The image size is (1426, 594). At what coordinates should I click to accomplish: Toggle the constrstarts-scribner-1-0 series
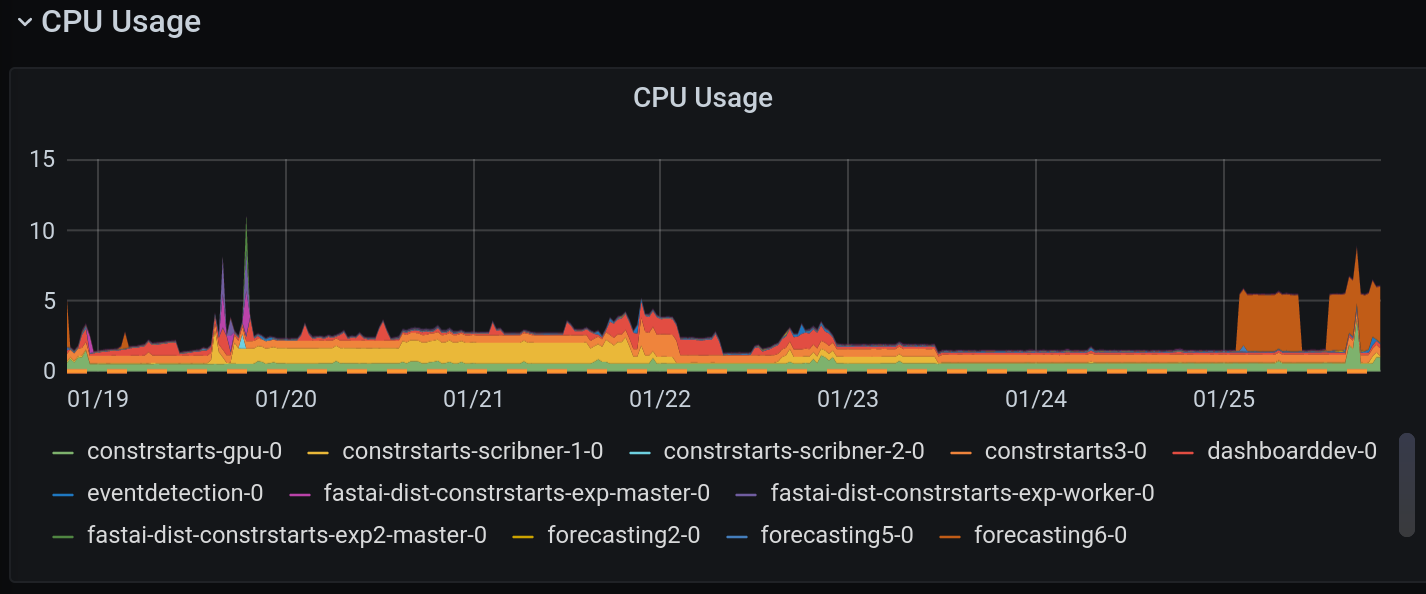tap(471, 451)
